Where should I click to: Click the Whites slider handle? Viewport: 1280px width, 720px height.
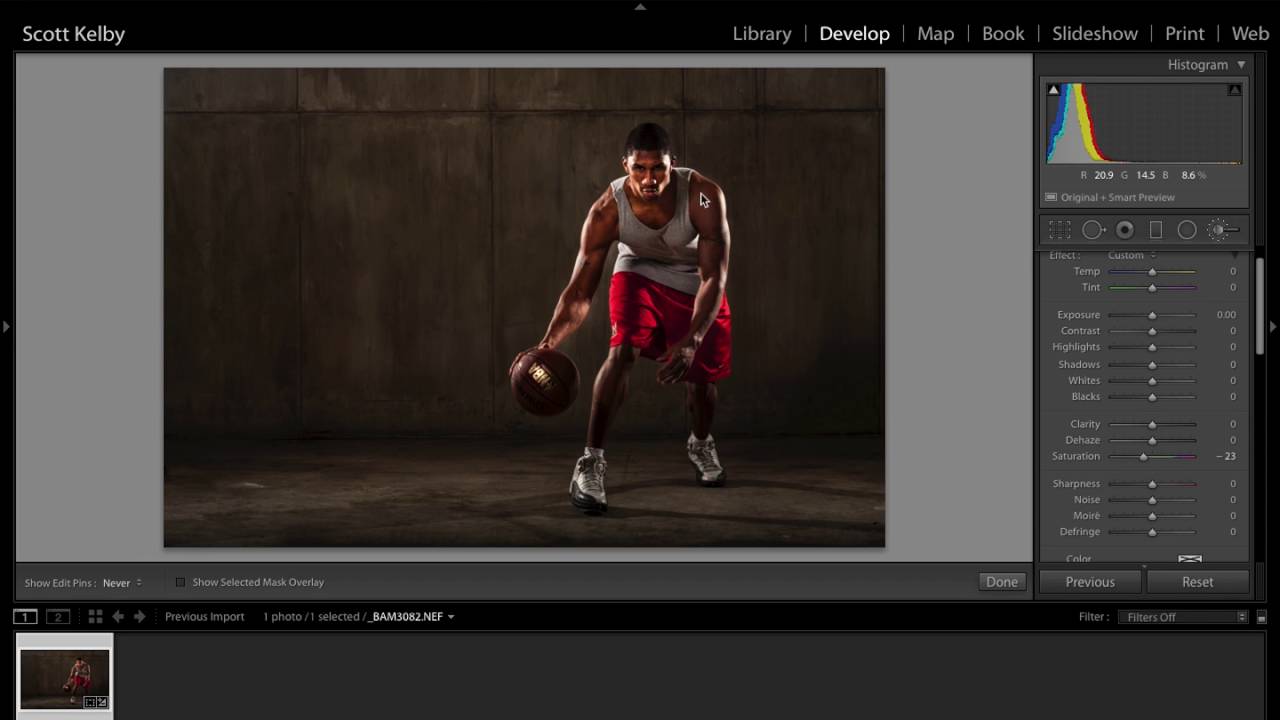tap(1152, 381)
